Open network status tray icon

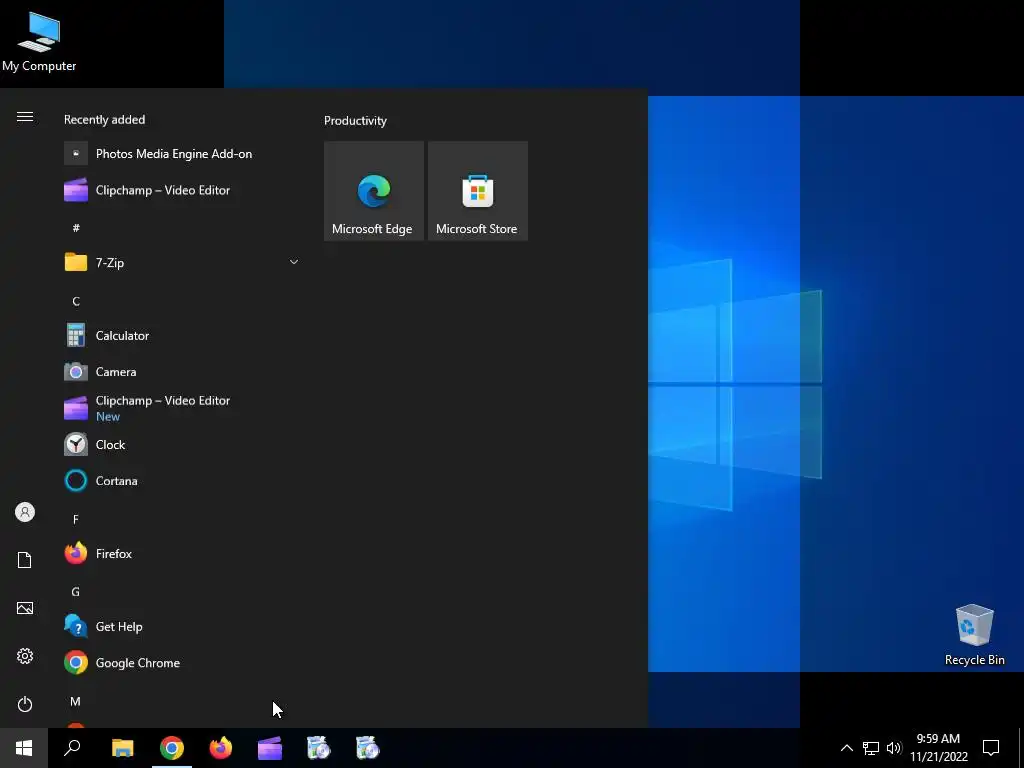coord(871,748)
